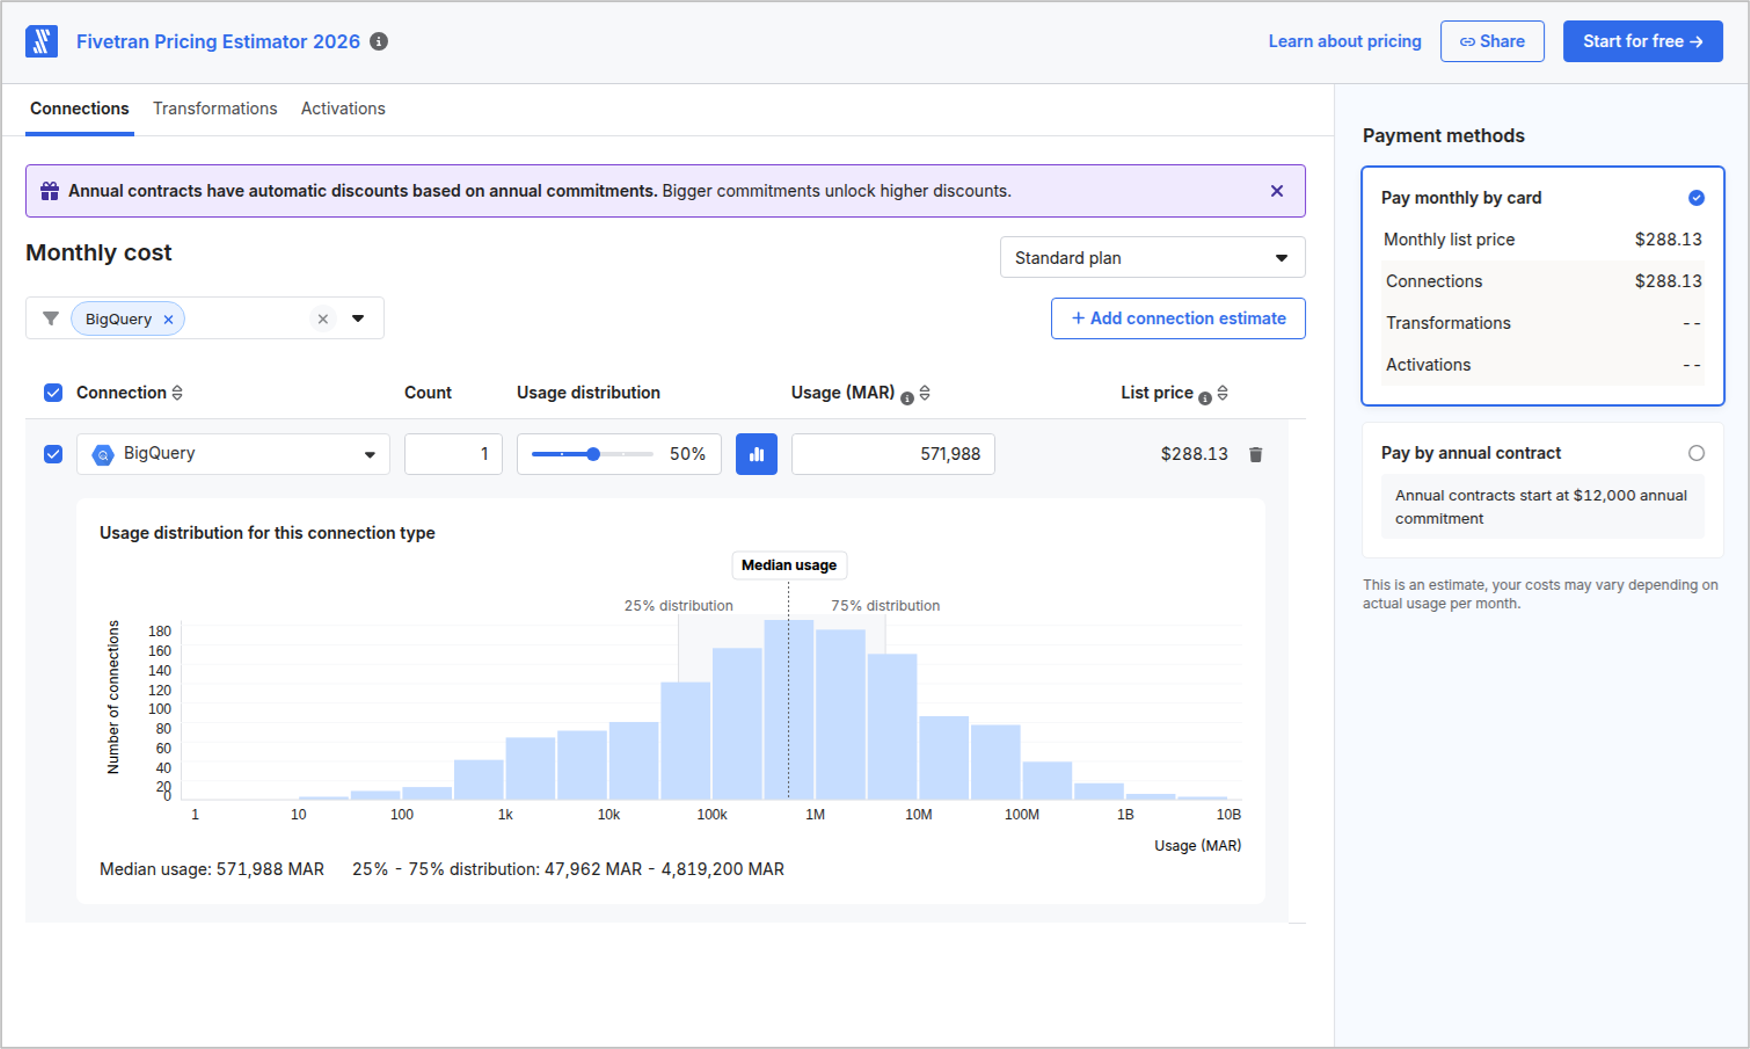Toggle the usage distribution chart icon
The width and height of the screenshot is (1750, 1049).
(x=757, y=454)
